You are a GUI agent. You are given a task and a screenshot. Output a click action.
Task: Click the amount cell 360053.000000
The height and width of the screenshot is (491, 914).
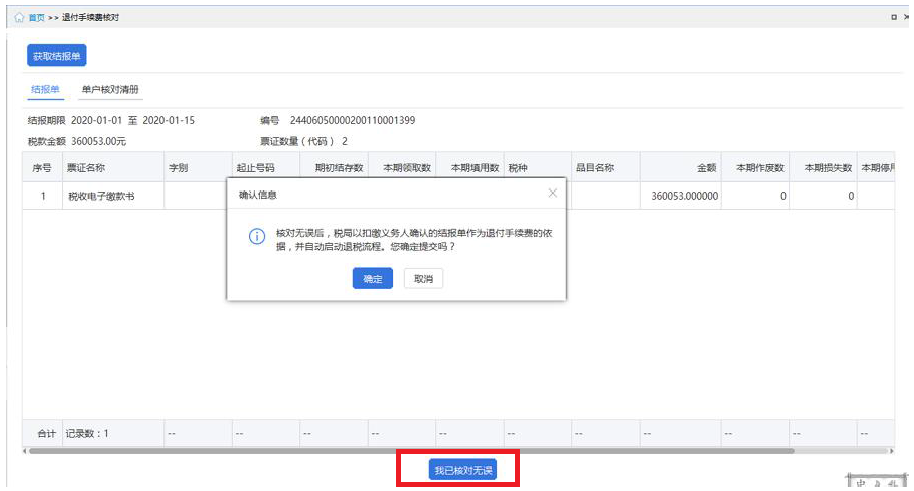681,196
